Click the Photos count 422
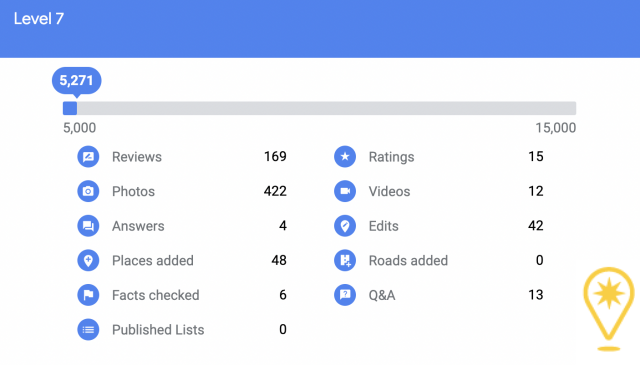The width and height of the screenshot is (640, 365). coord(275,191)
